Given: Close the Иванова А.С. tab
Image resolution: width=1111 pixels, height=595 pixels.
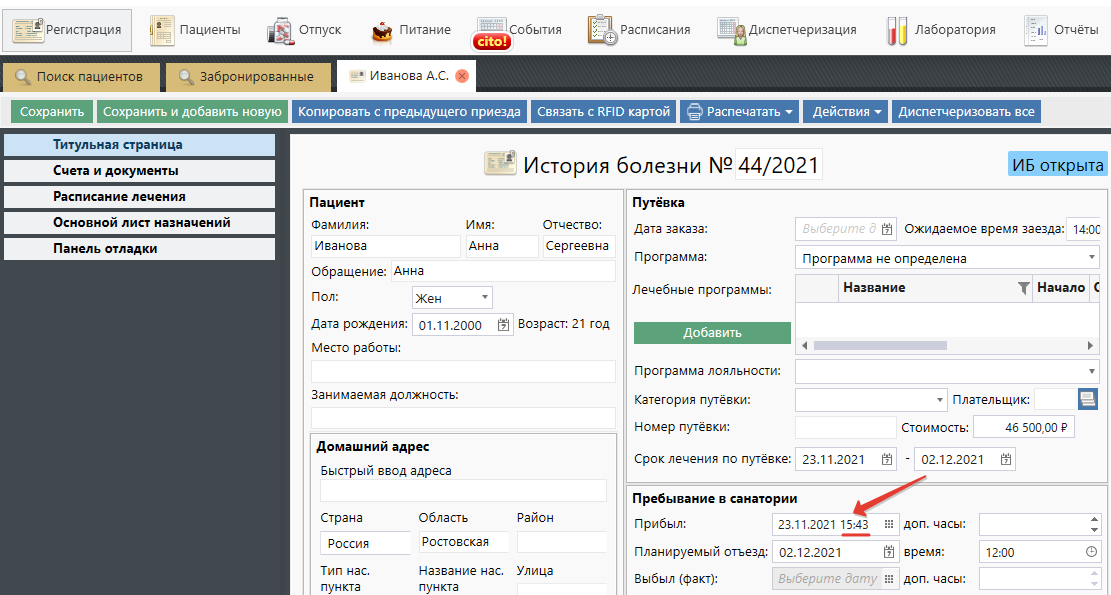Looking at the screenshot, I should [462, 76].
